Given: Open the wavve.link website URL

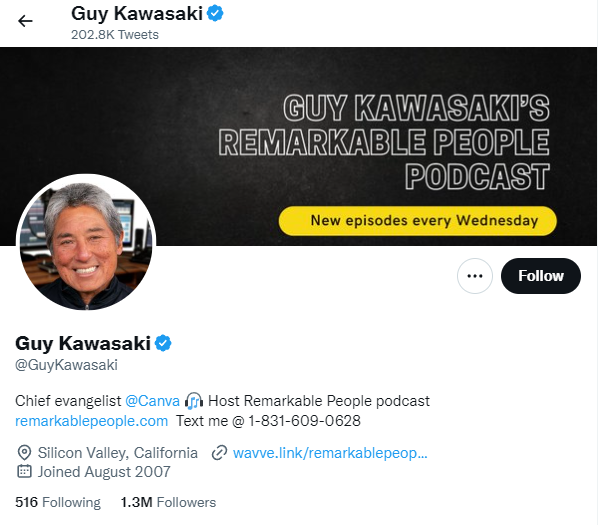Looking at the screenshot, I should click(330, 453).
